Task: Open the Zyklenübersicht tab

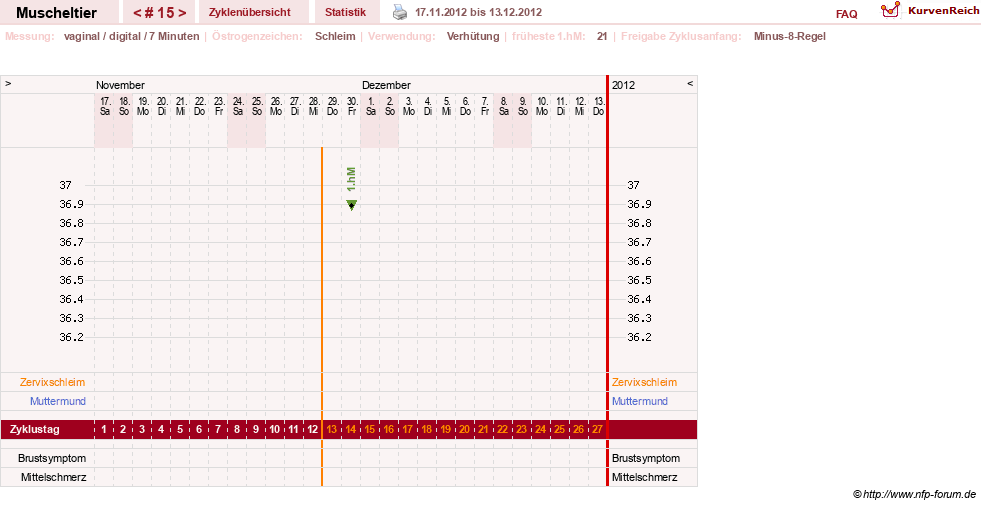Action: click(x=250, y=12)
